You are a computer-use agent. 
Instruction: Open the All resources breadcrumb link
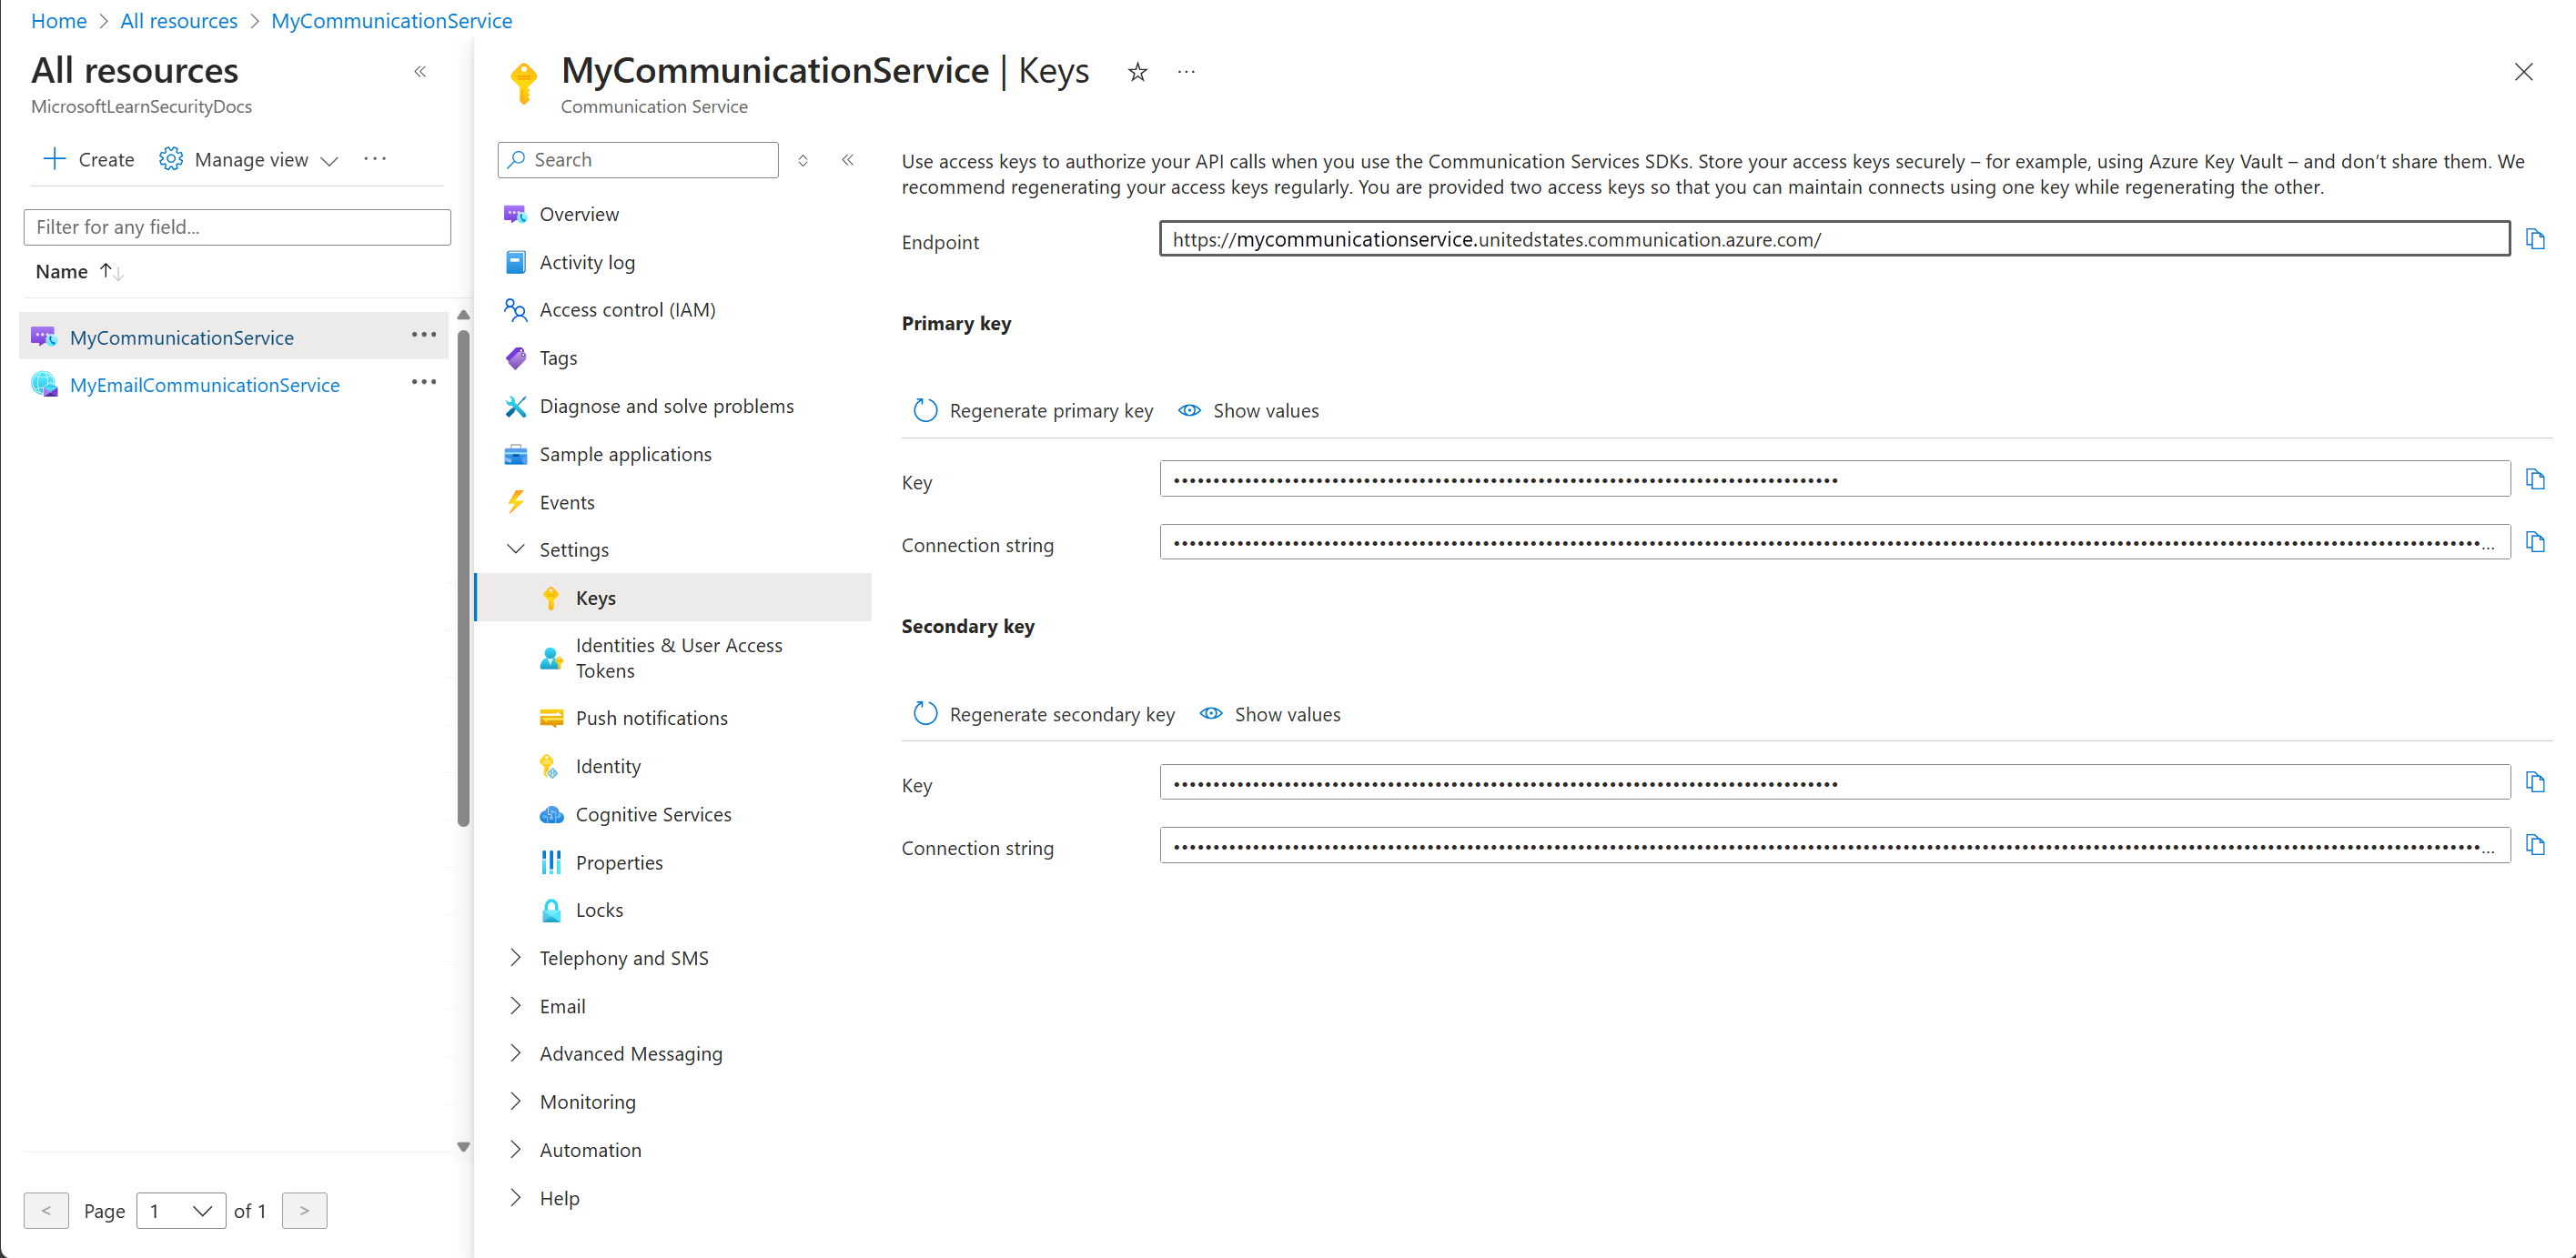point(179,20)
